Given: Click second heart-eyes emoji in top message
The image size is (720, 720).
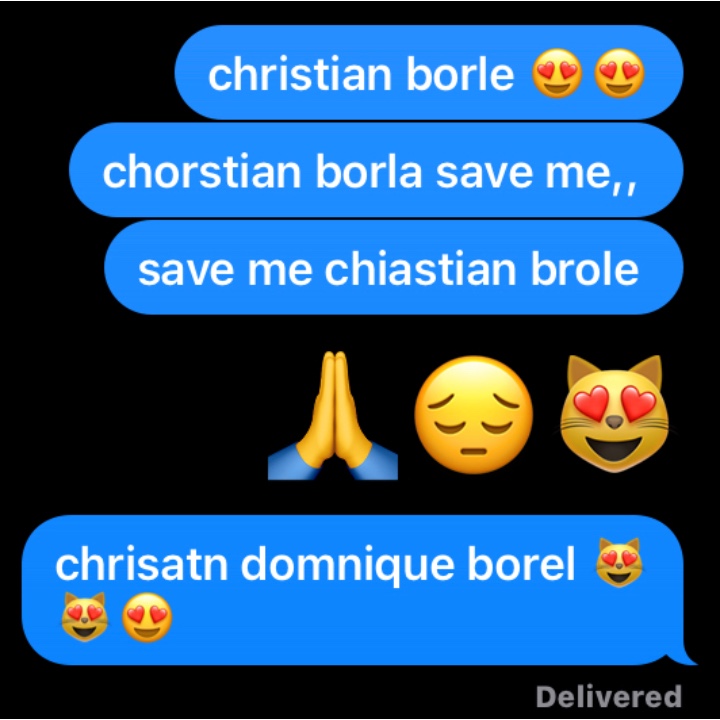Looking at the screenshot, I should [619, 73].
